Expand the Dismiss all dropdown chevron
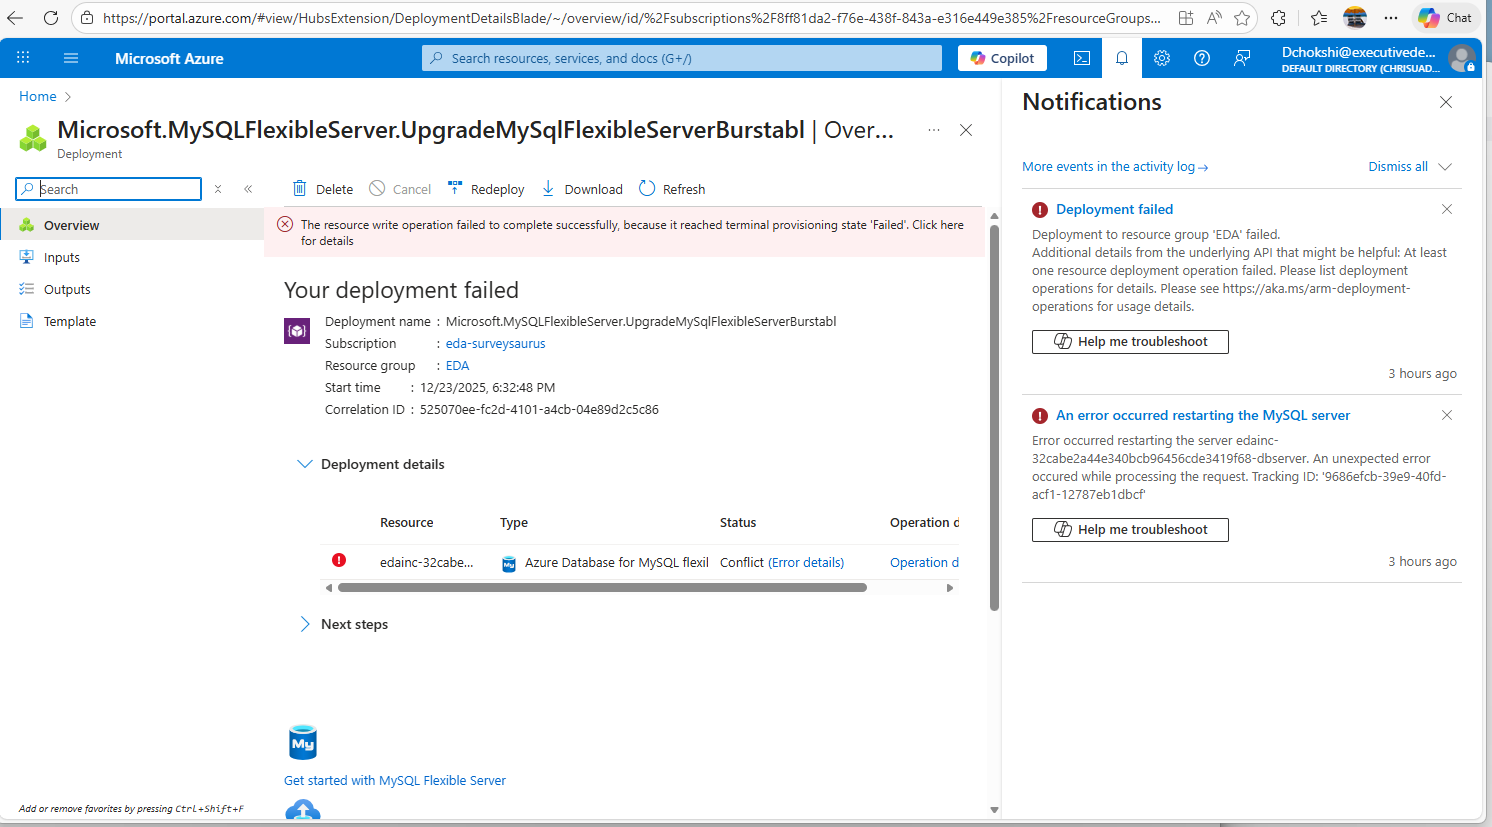1492x827 pixels. (x=1445, y=167)
